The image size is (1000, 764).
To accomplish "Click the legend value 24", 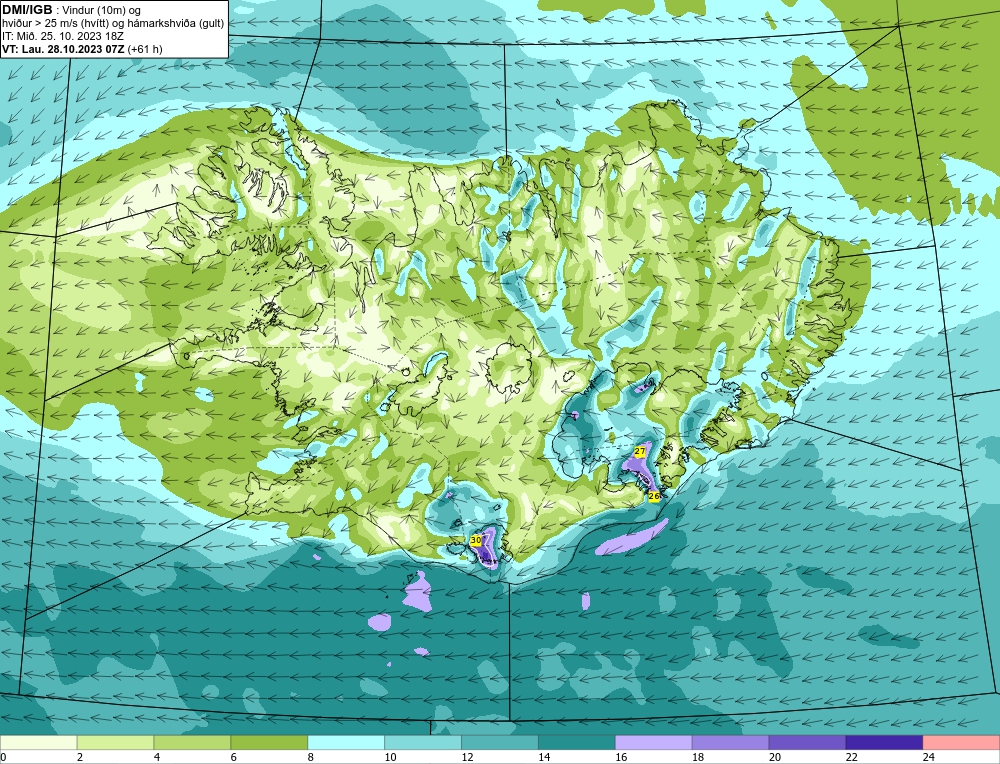I will coord(928,757).
